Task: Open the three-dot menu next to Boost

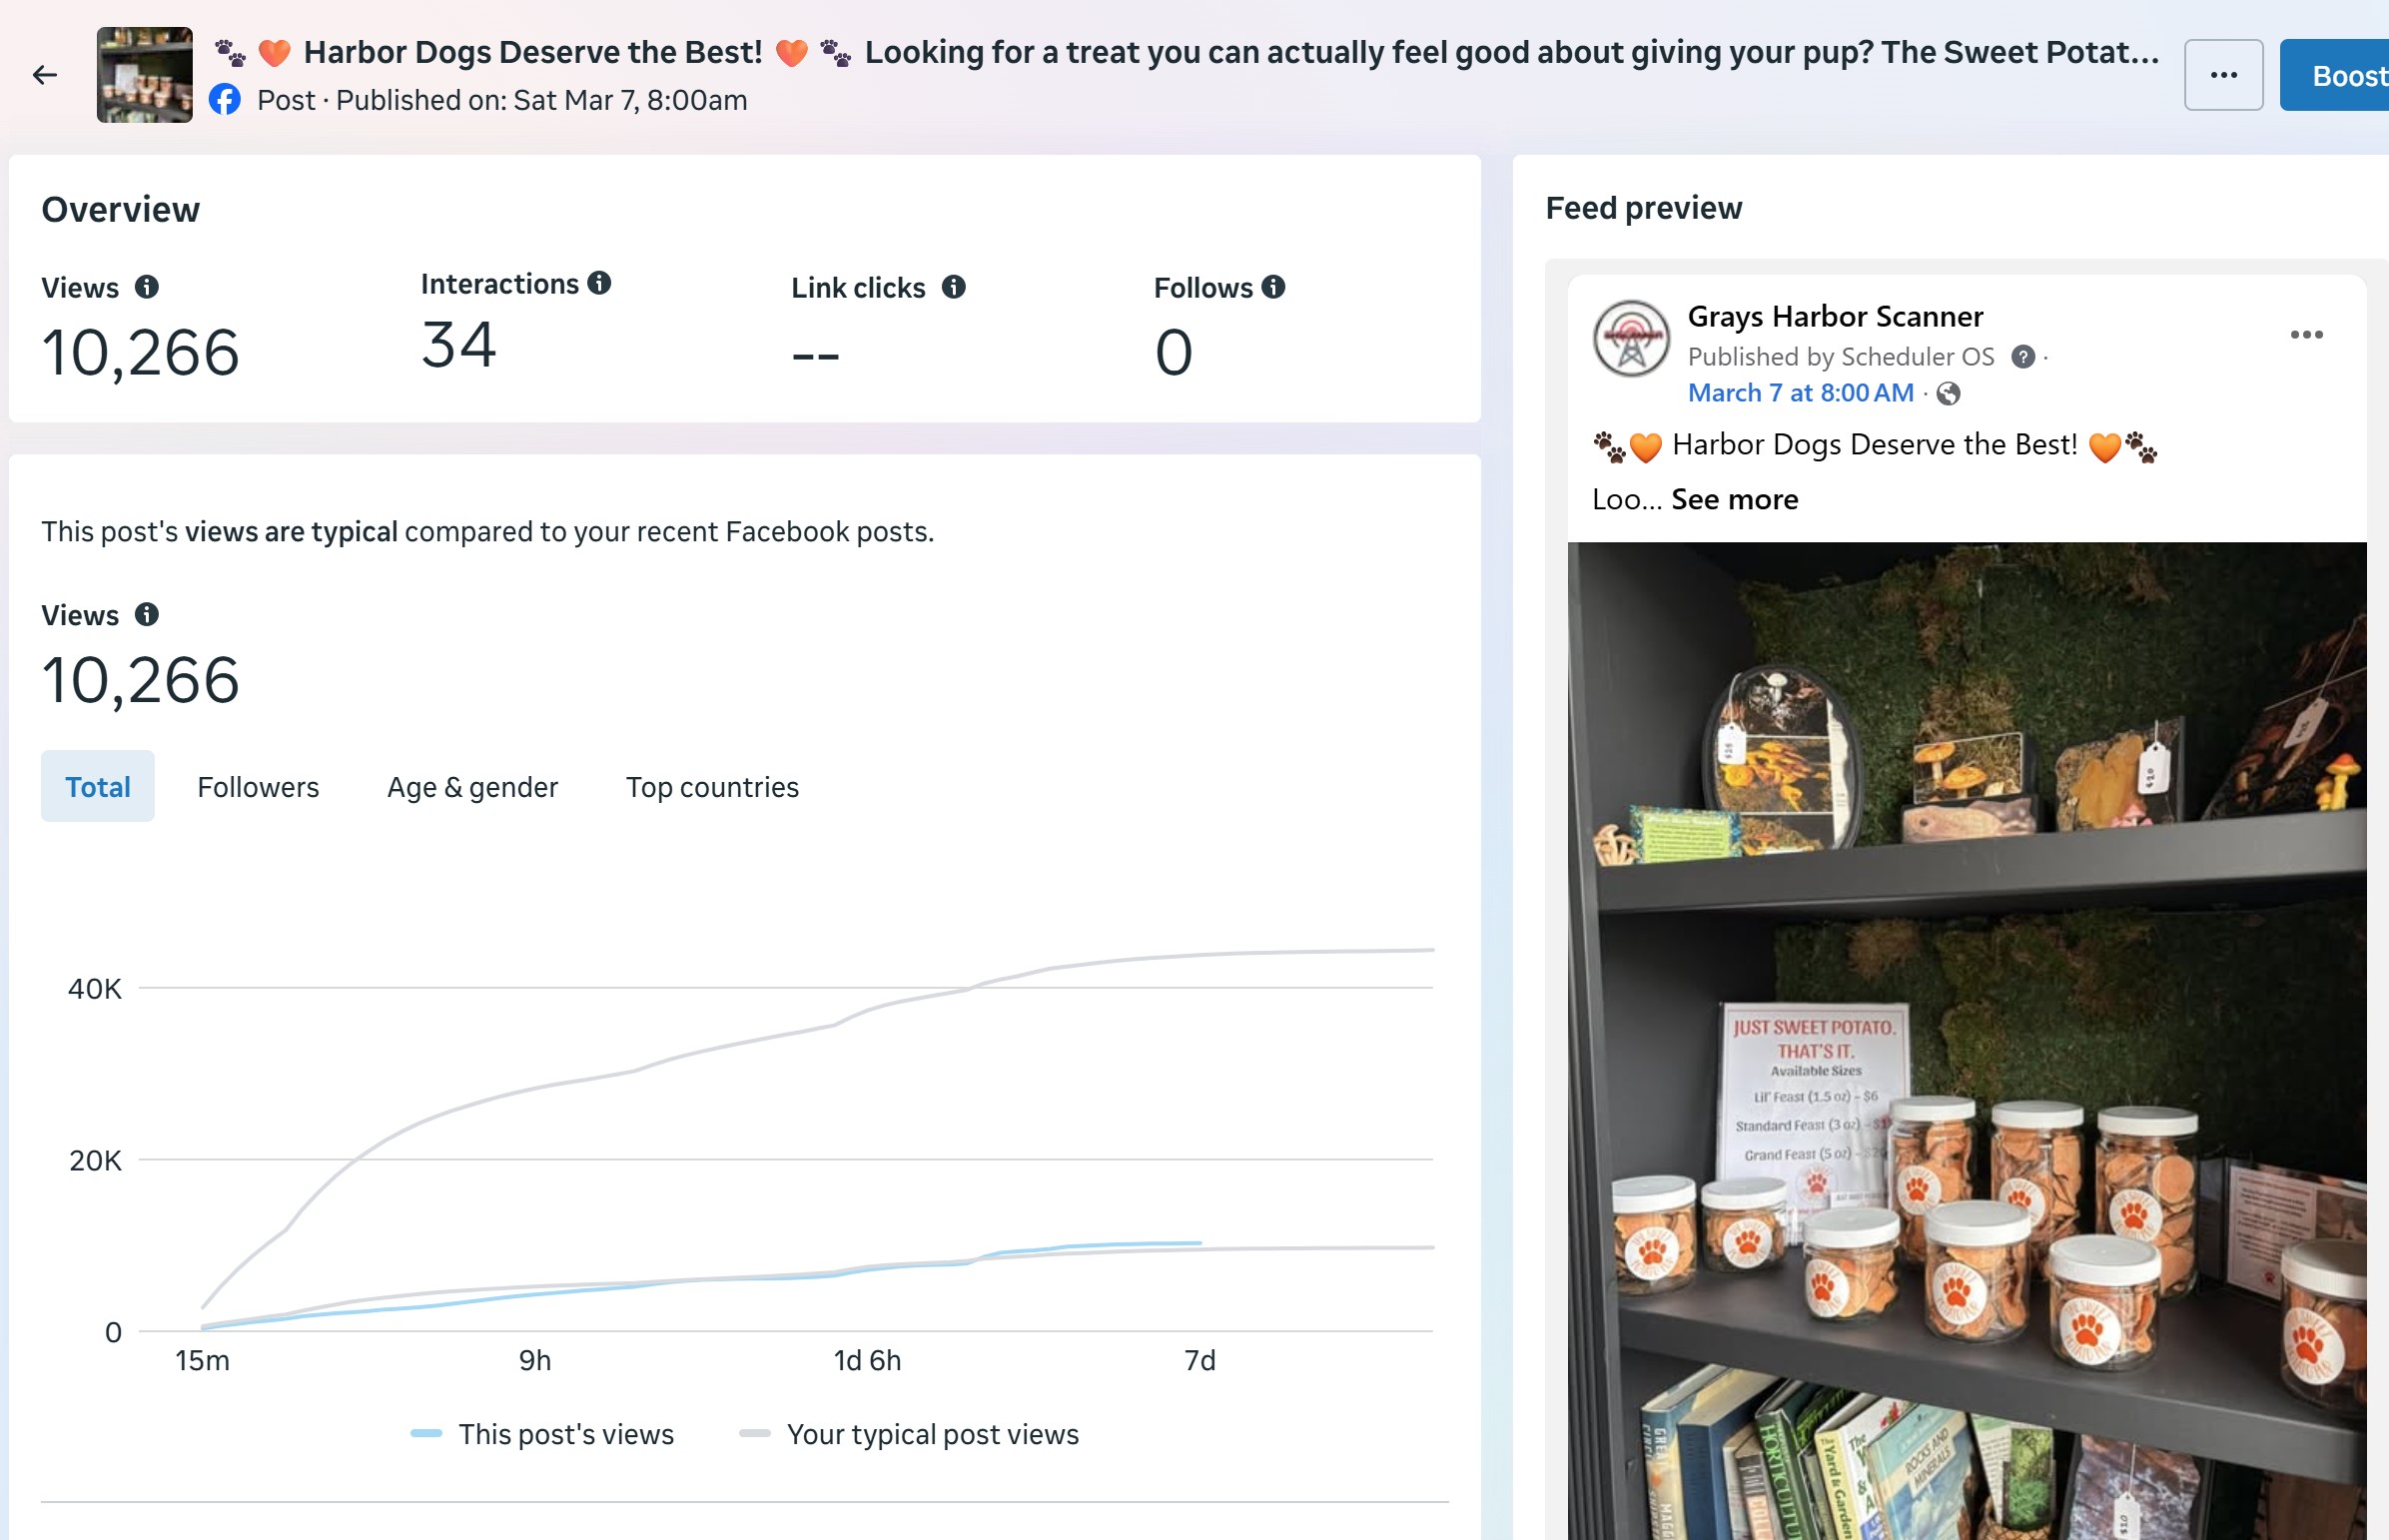Action: coord(2223,75)
